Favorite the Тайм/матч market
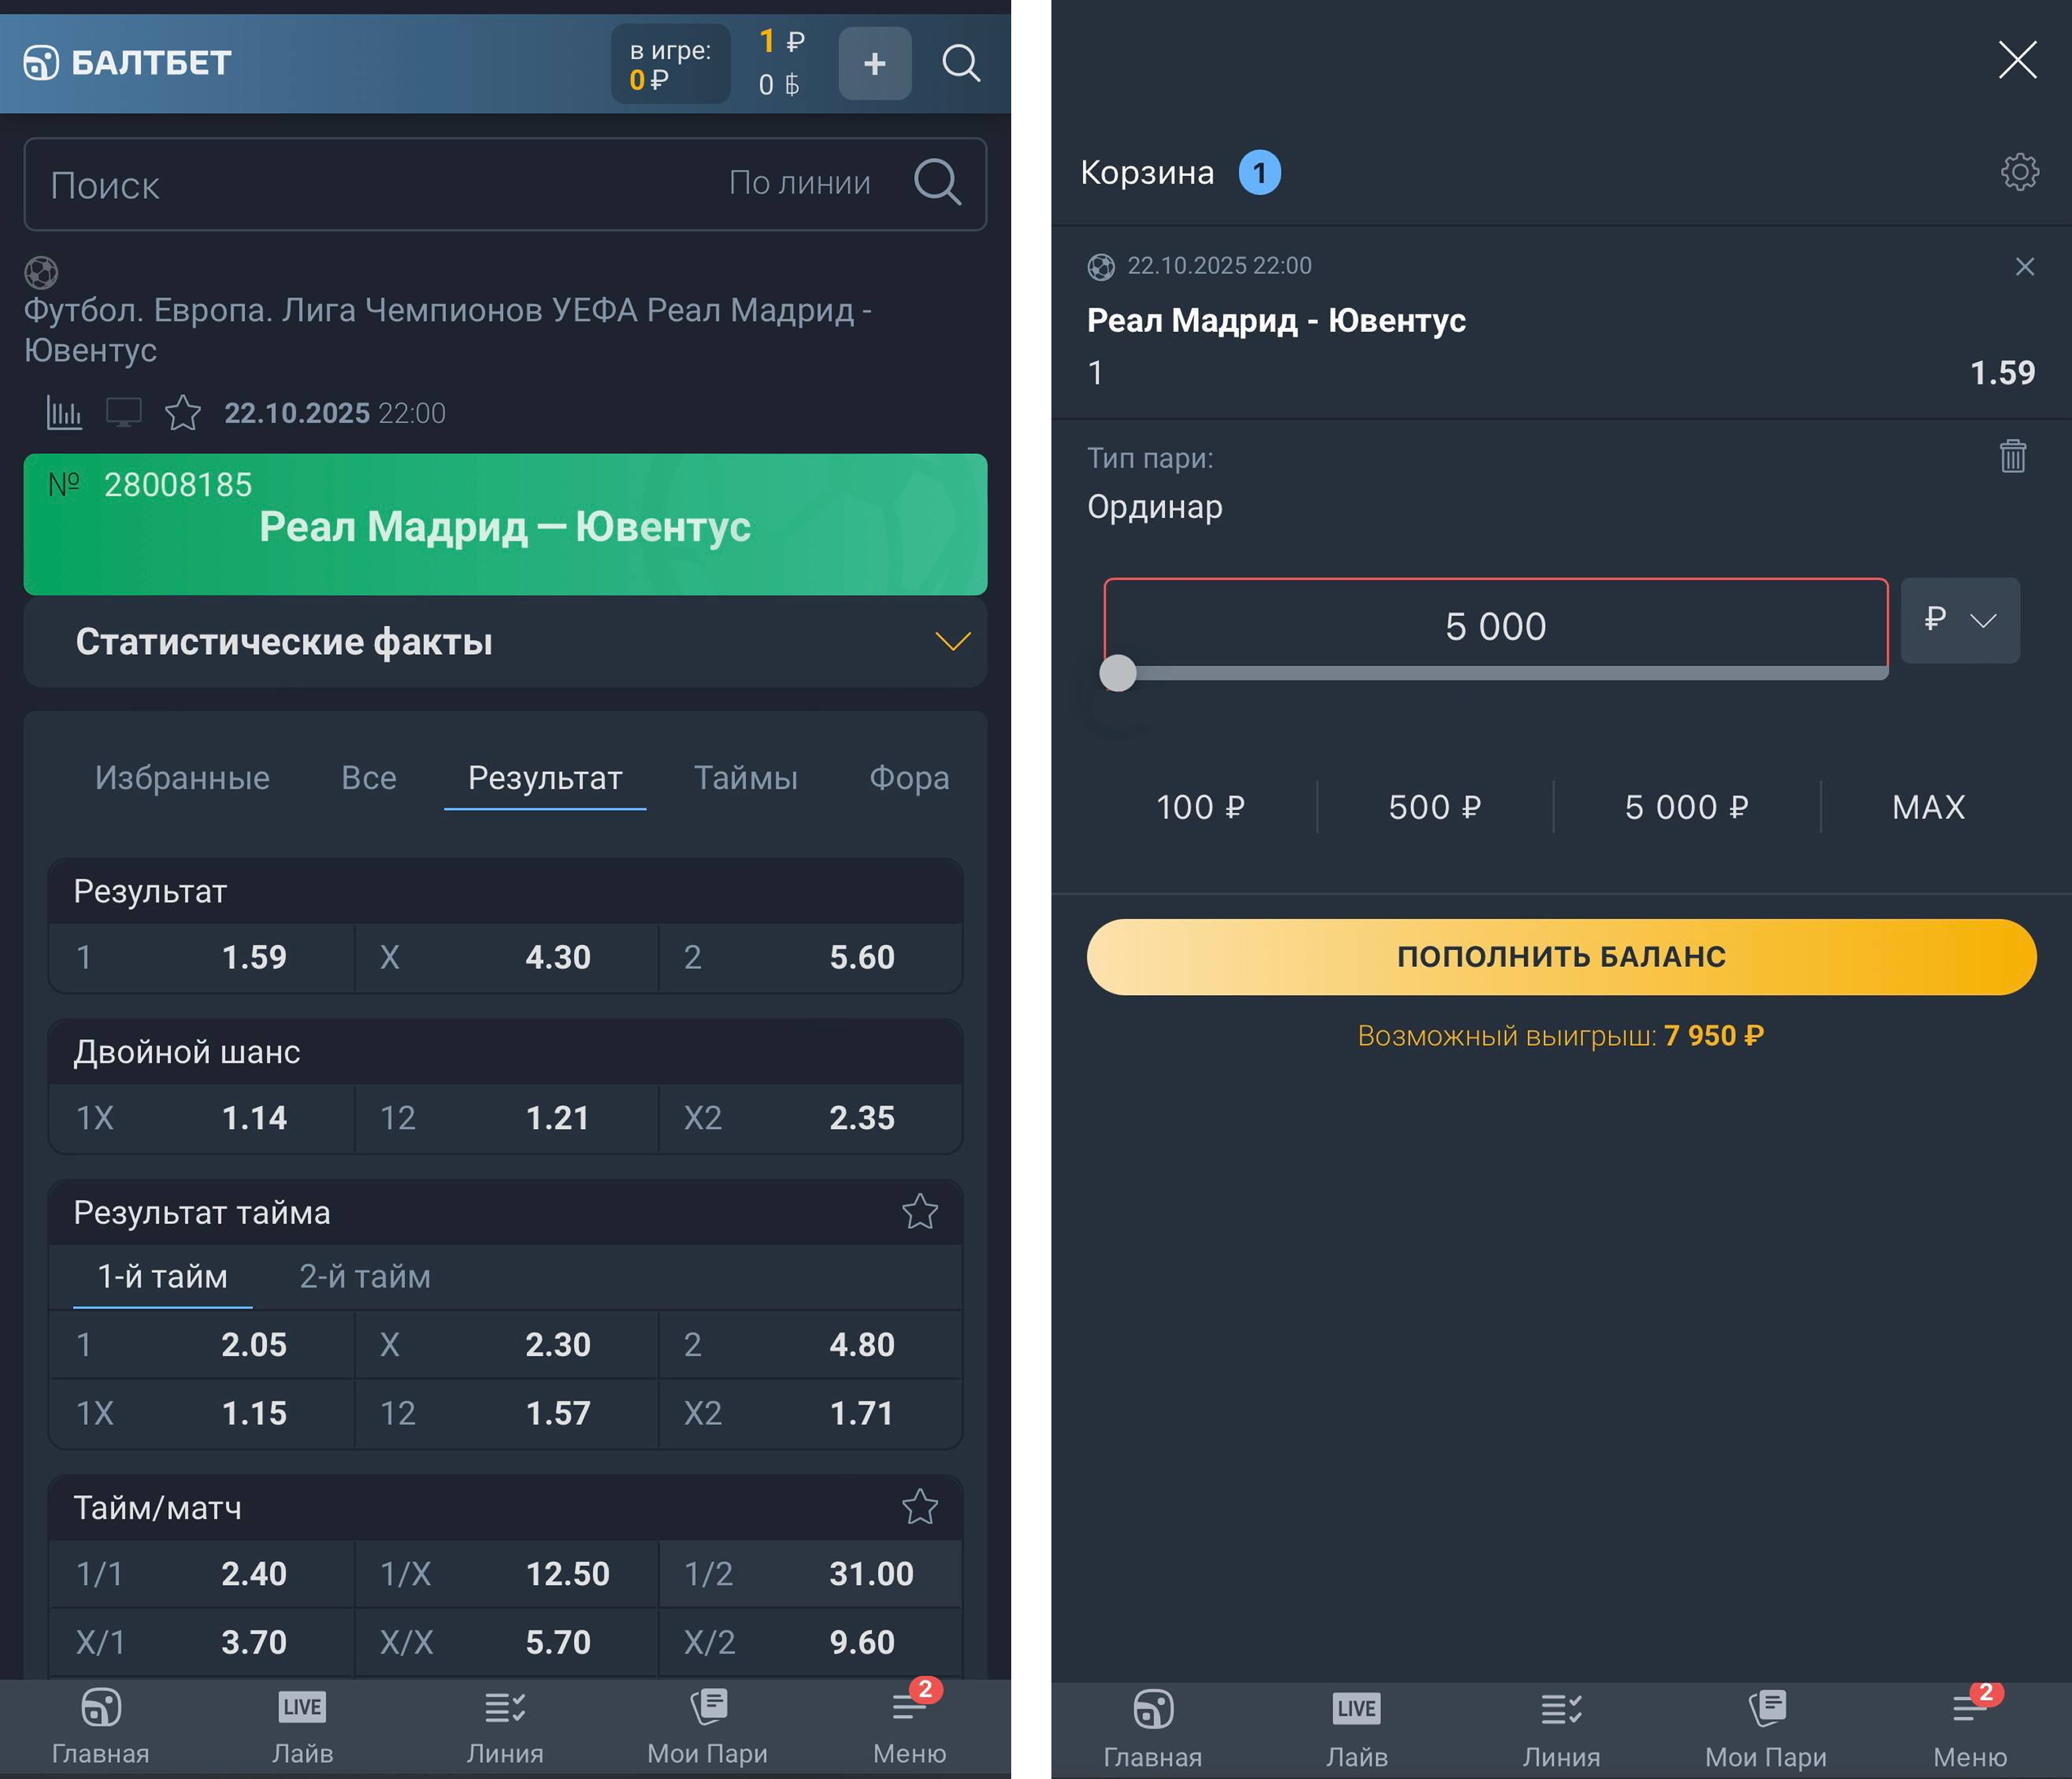Screen dimensions: 2072x1779 919,1507
